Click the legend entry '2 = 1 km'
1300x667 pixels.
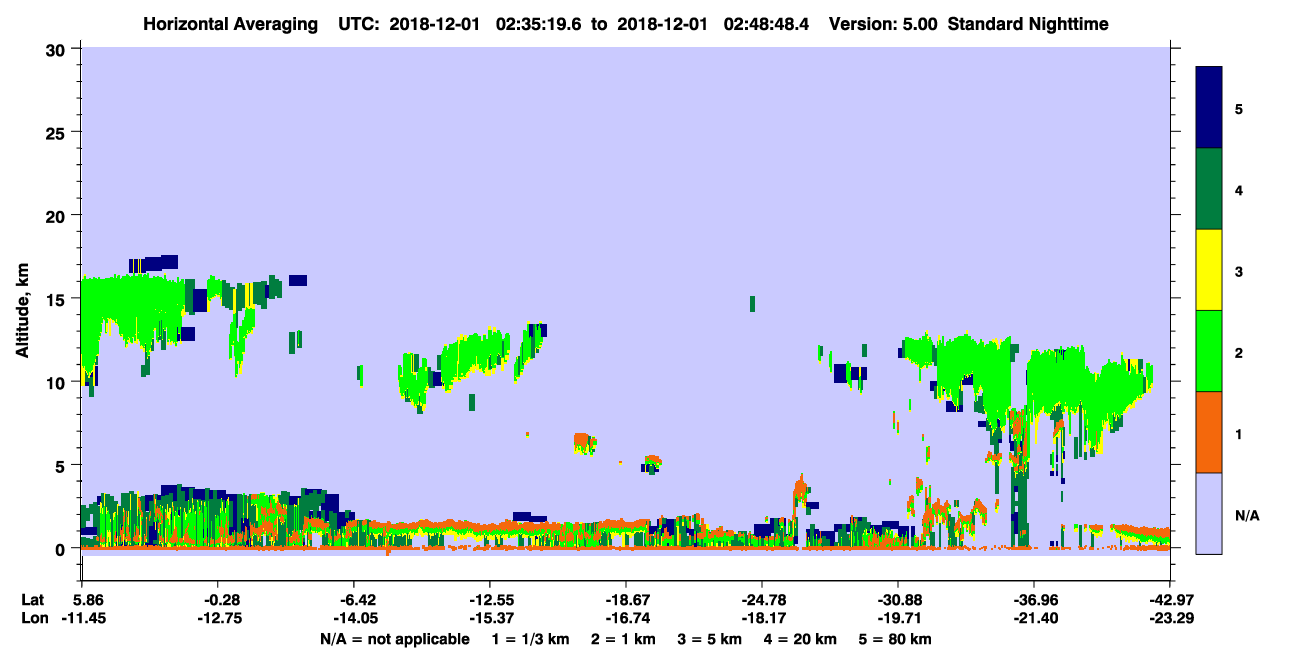pyautogui.click(x=623, y=639)
